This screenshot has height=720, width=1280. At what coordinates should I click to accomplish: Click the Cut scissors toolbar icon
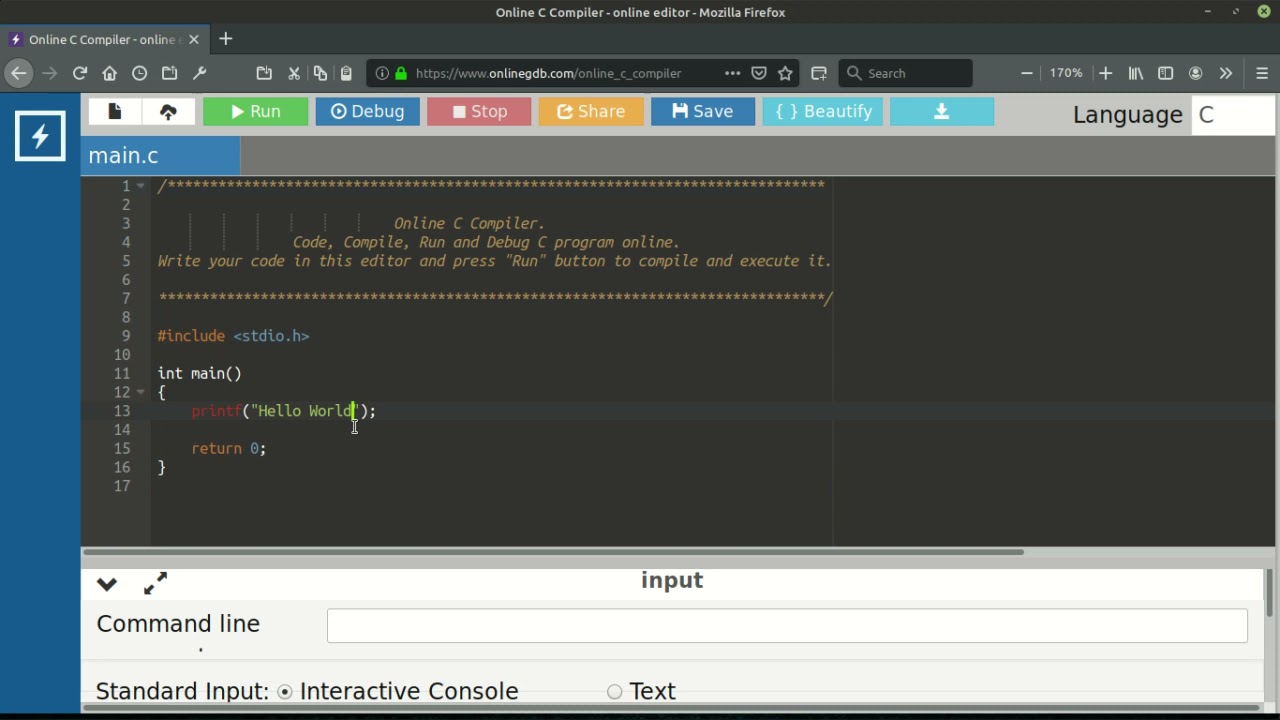(x=294, y=73)
